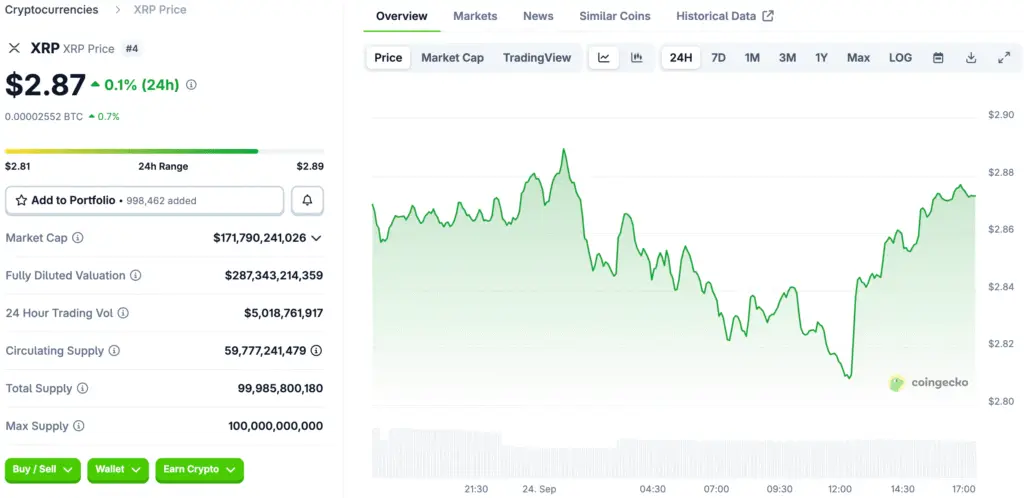The image size is (1024, 498).
Task: Click the bell price alert button
Action: [307, 200]
